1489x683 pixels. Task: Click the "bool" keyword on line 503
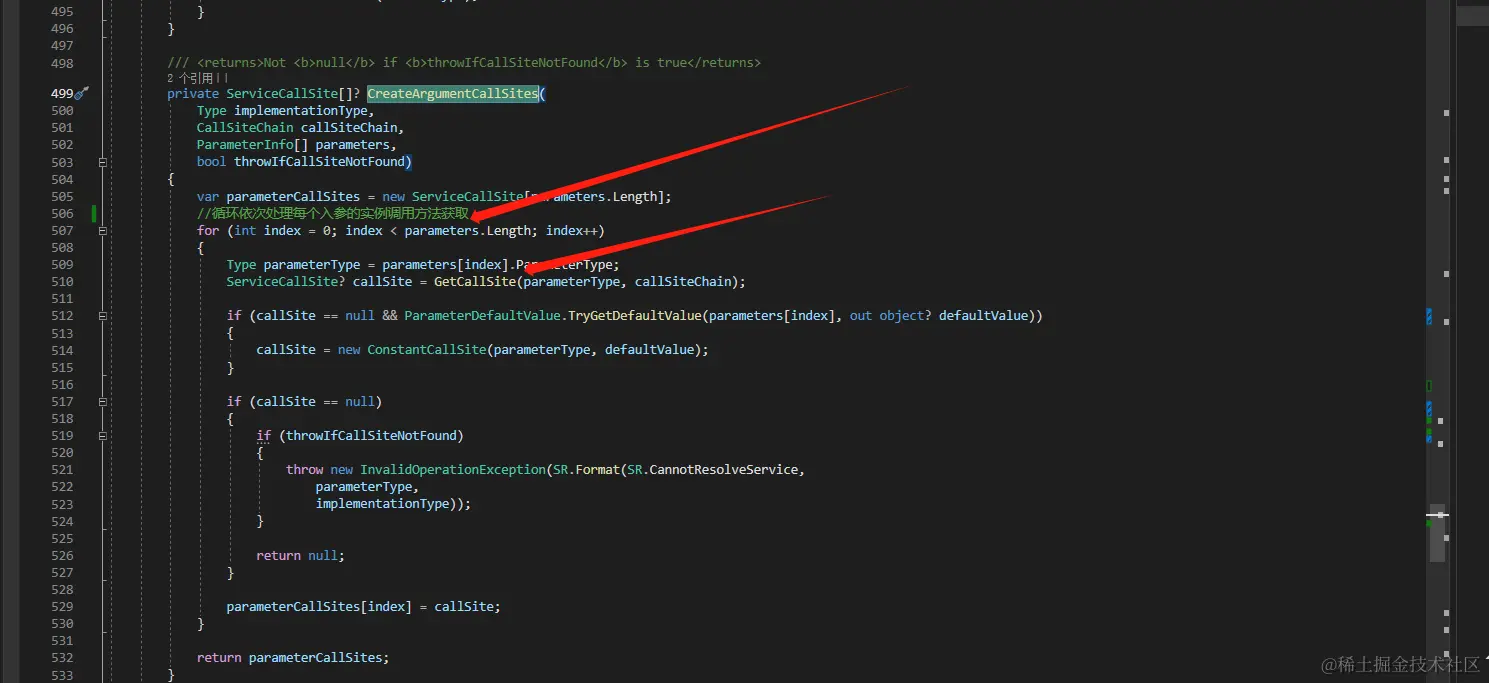pyautogui.click(x=212, y=162)
